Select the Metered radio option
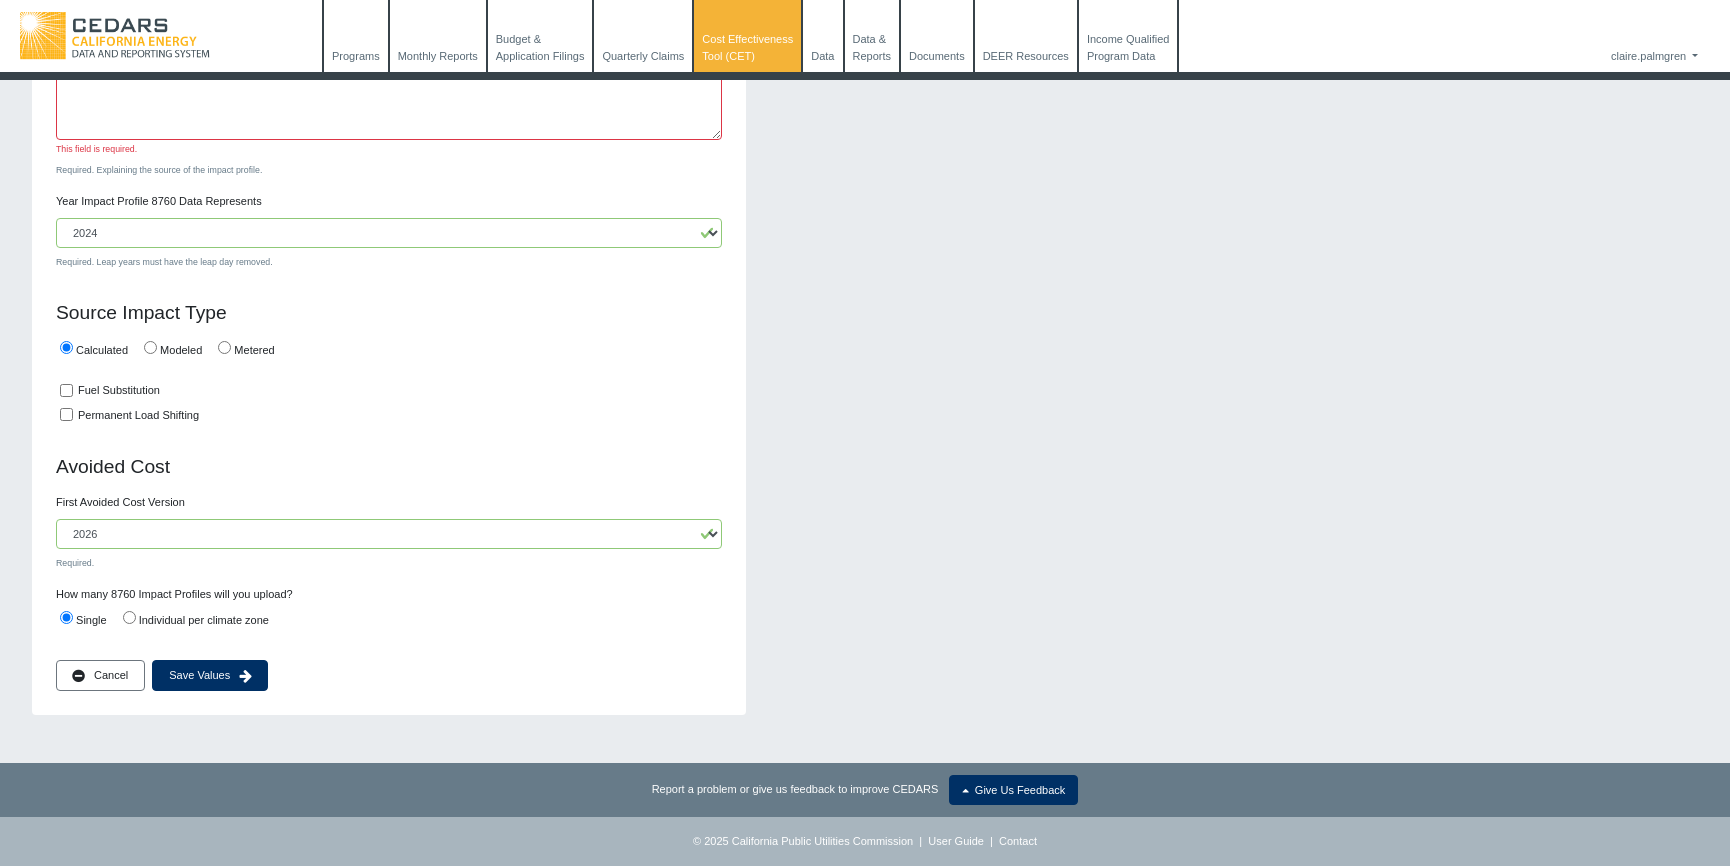 (225, 348)
